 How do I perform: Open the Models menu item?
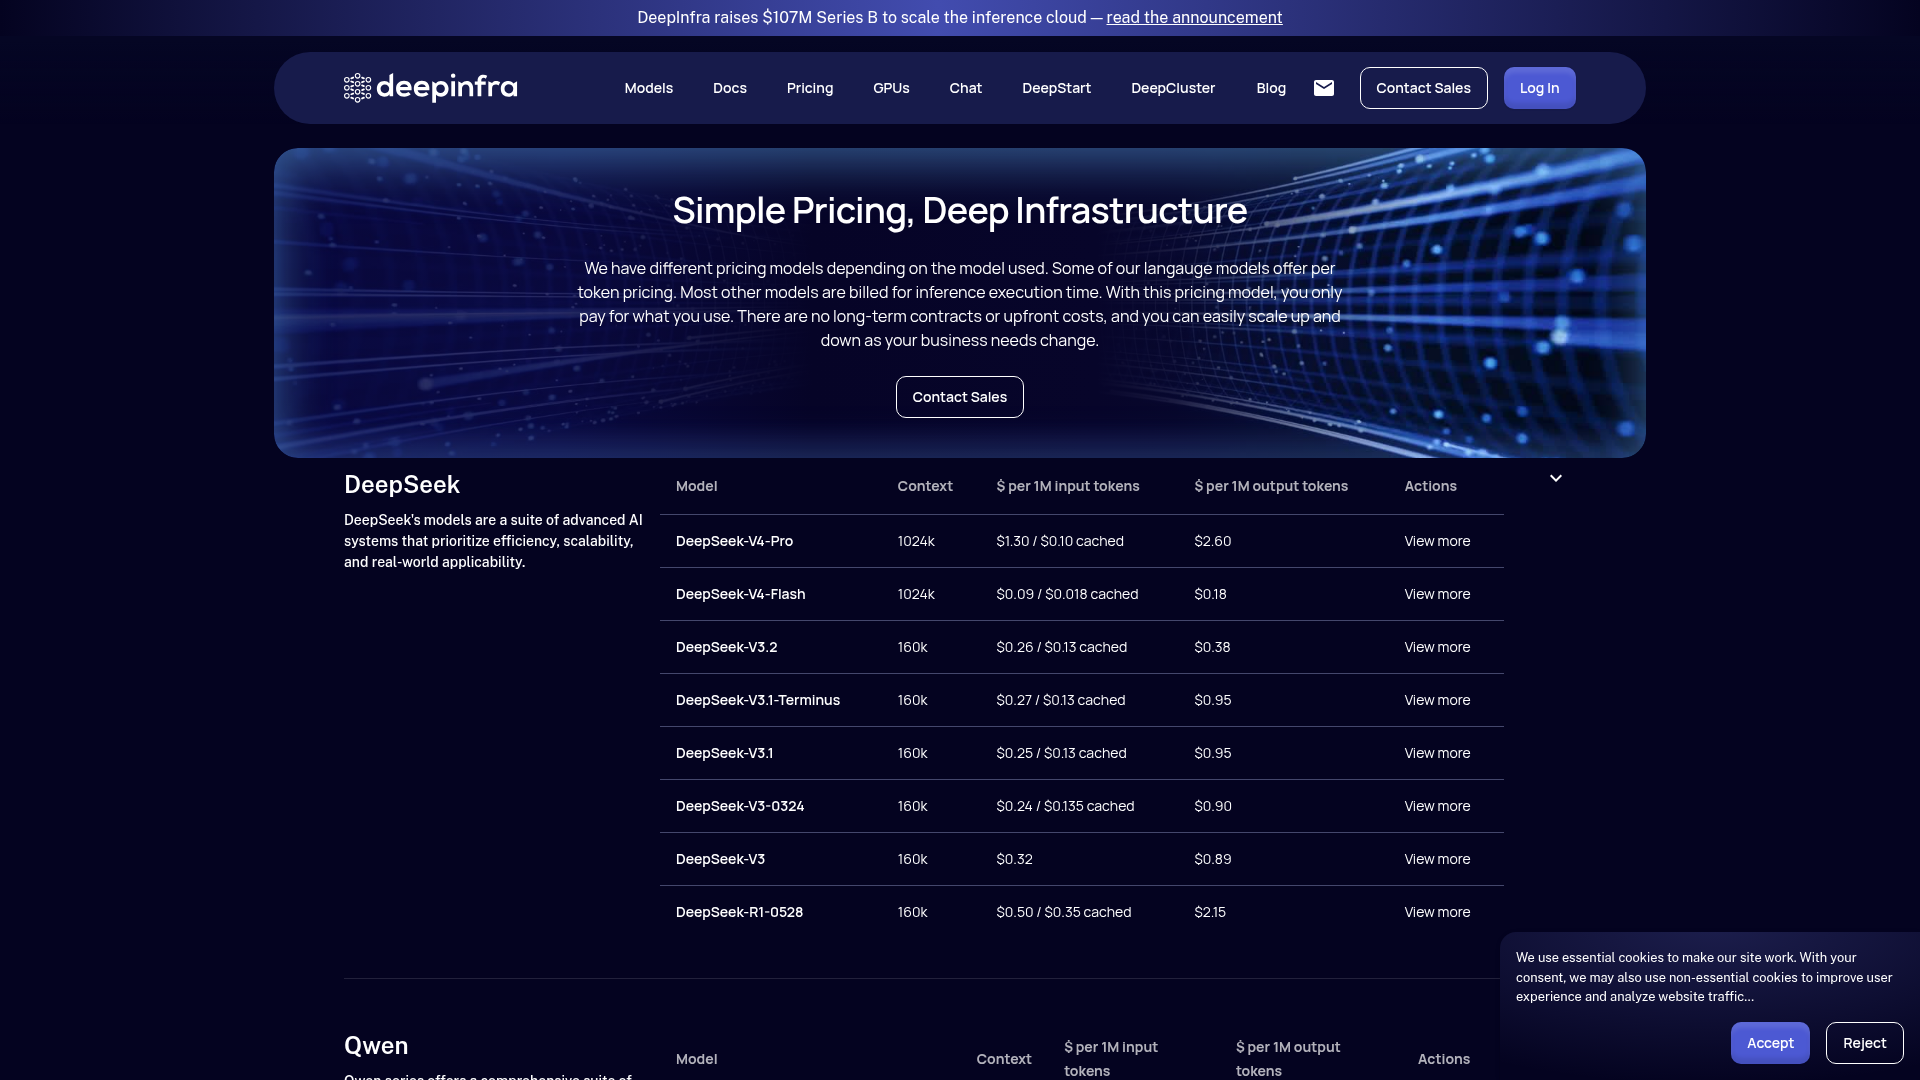pyautogui.click(x=649, y=88)
